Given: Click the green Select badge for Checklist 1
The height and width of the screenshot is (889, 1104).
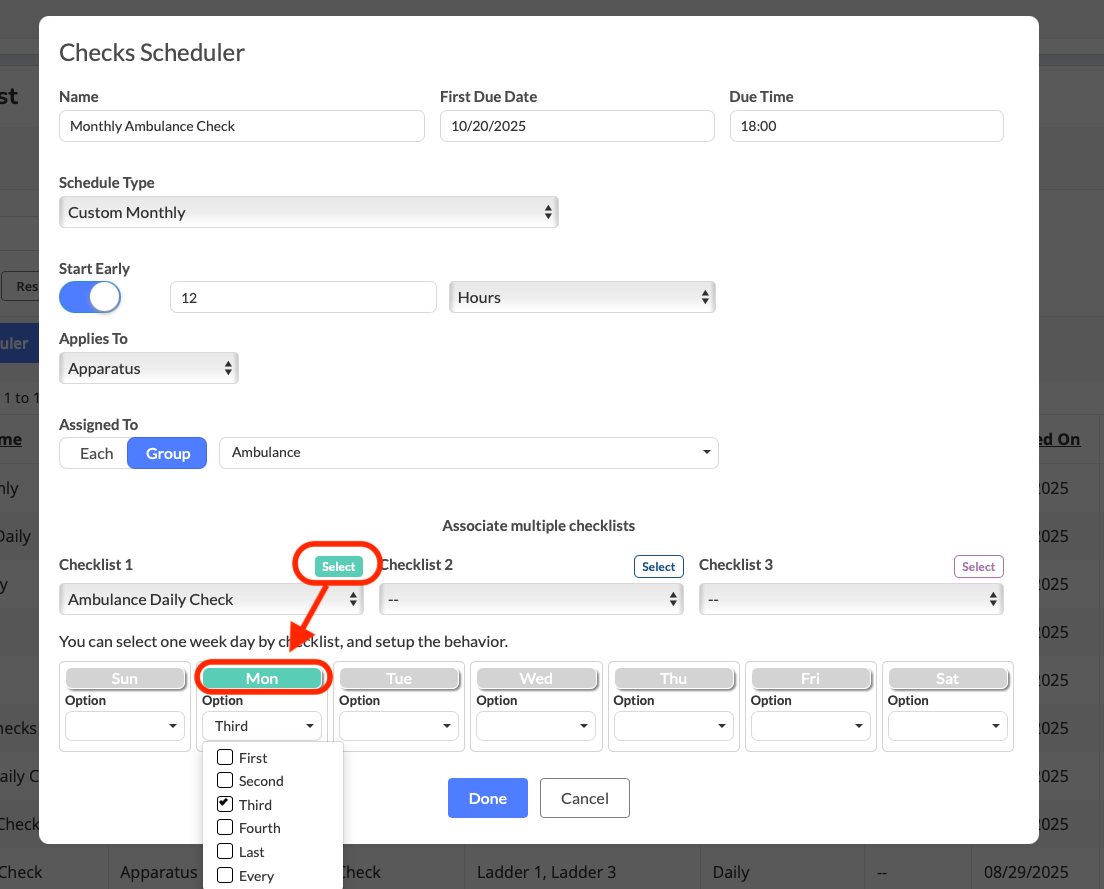Looking at the screenshot, I should click(x=338, y=567).
